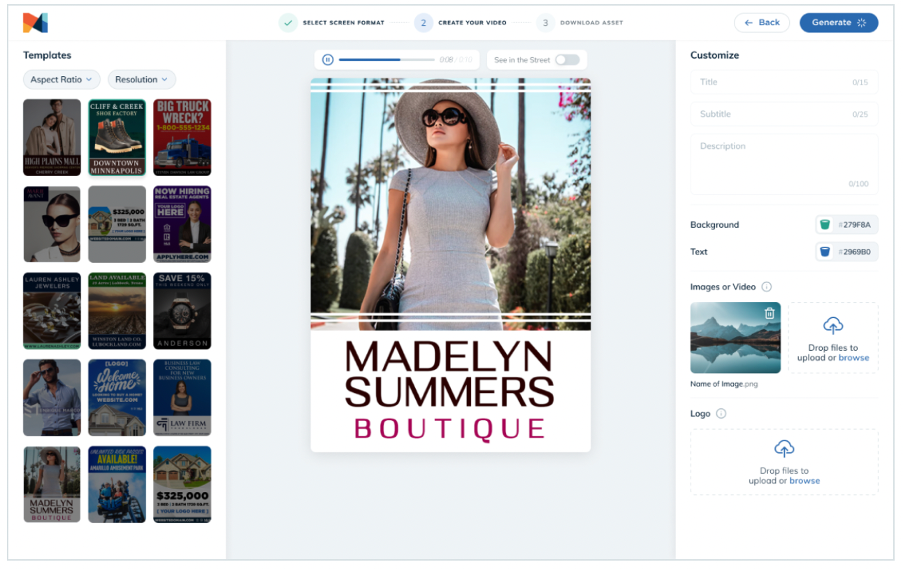
Task: Click browse link in Logo dropzone
Action: tap(804, 481)
